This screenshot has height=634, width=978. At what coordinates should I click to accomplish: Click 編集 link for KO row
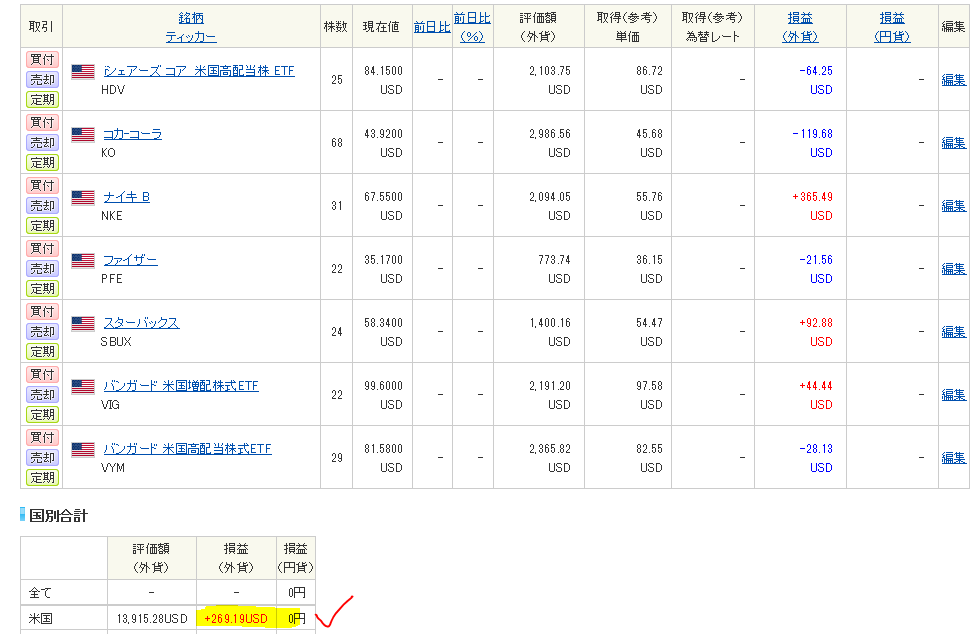pos(954,143)
